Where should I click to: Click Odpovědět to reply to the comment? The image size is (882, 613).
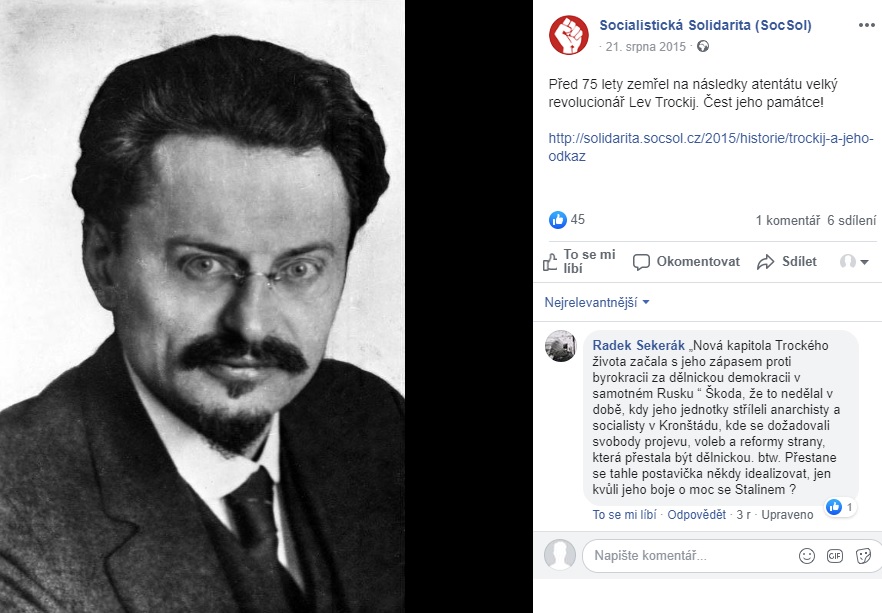point(696,515)
